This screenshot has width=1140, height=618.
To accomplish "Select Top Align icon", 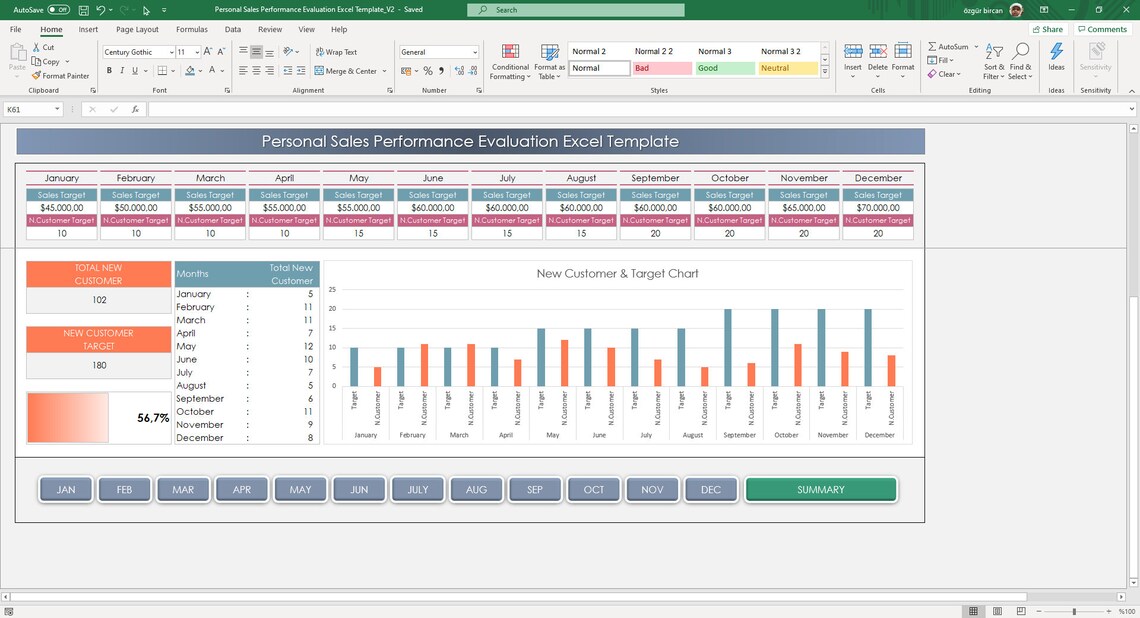I will (x=244, y=52).
